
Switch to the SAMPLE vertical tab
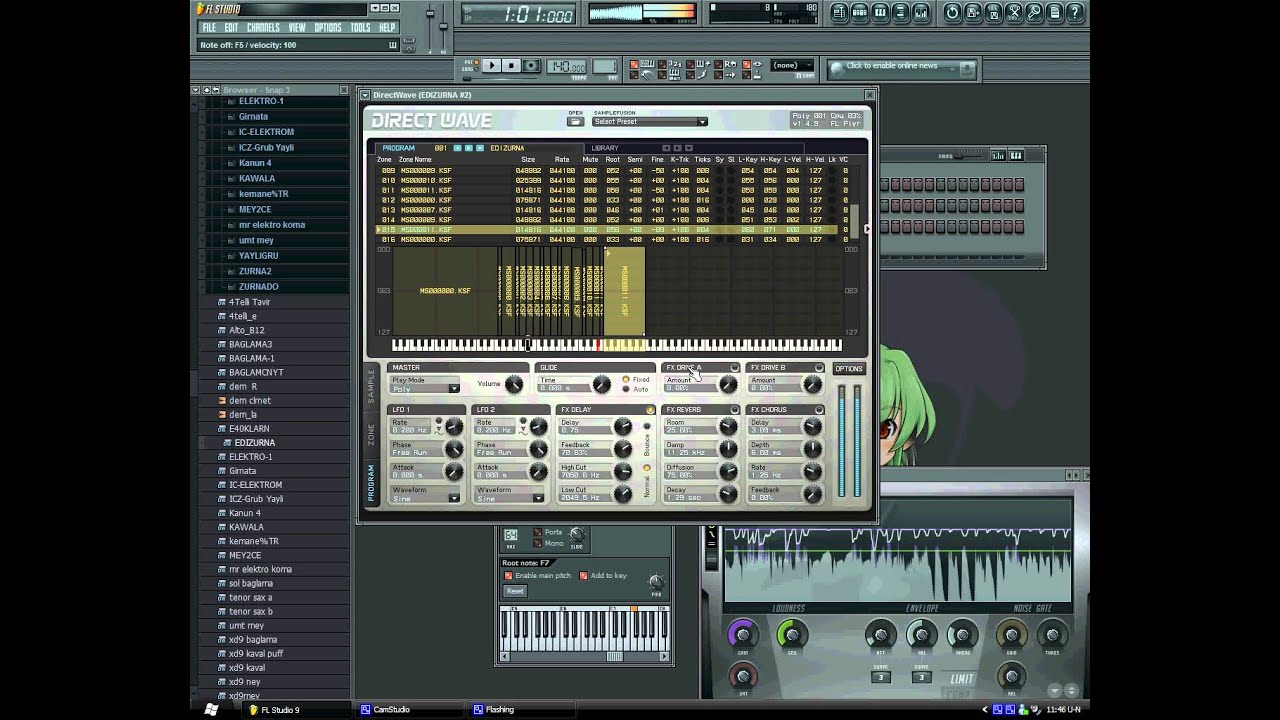pos(371,387)
